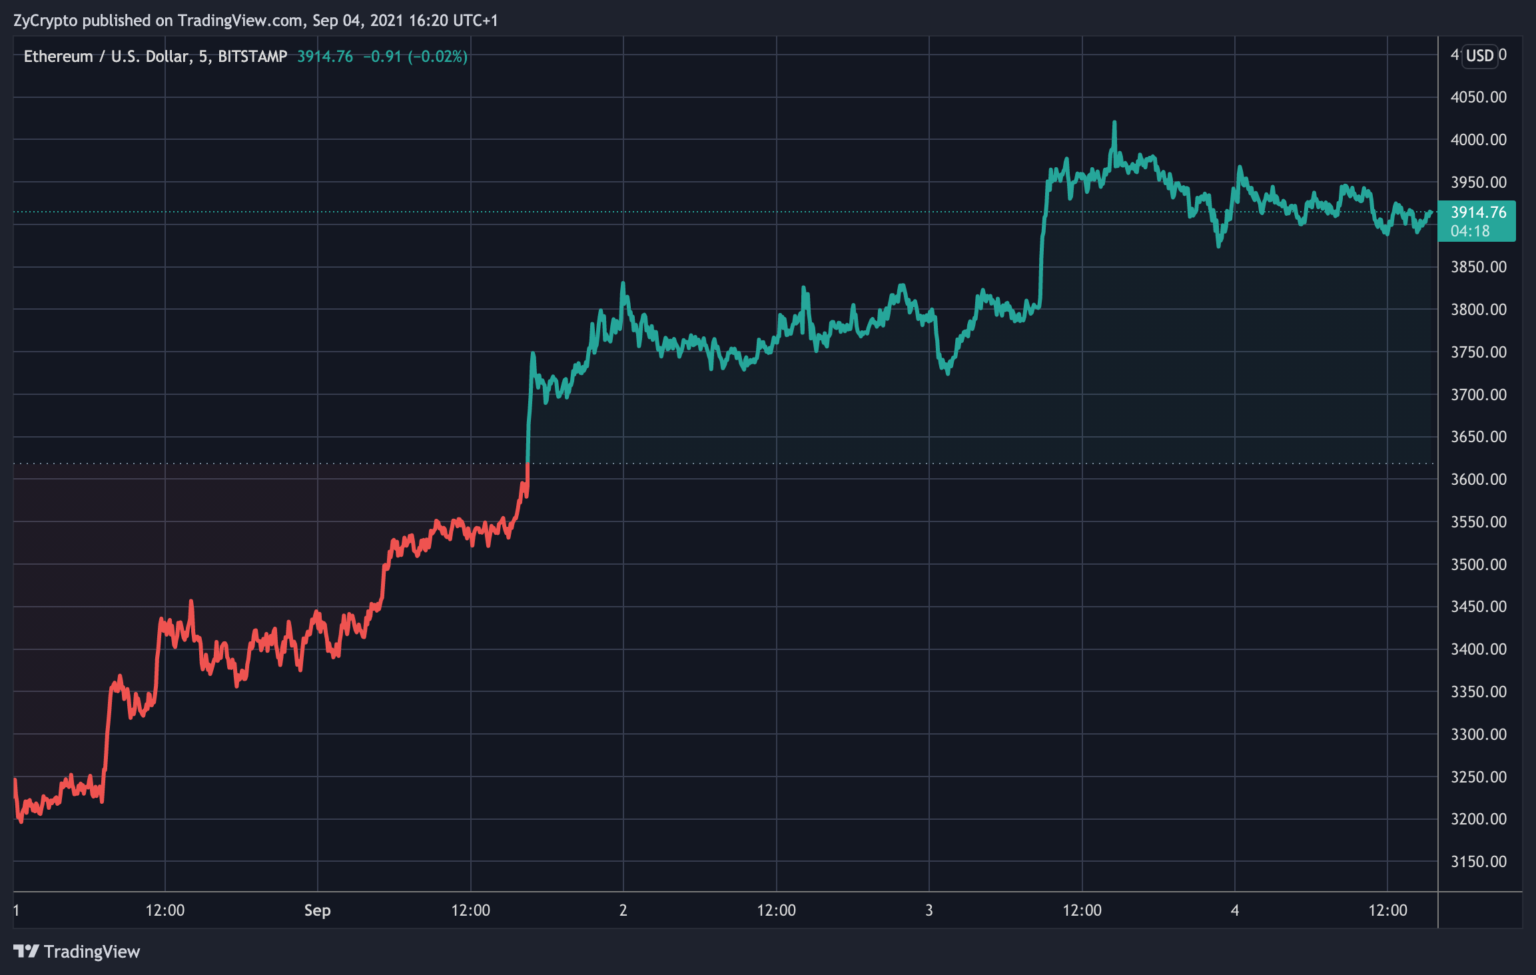Click the 4000.00 price axis label

point(1478,140)
